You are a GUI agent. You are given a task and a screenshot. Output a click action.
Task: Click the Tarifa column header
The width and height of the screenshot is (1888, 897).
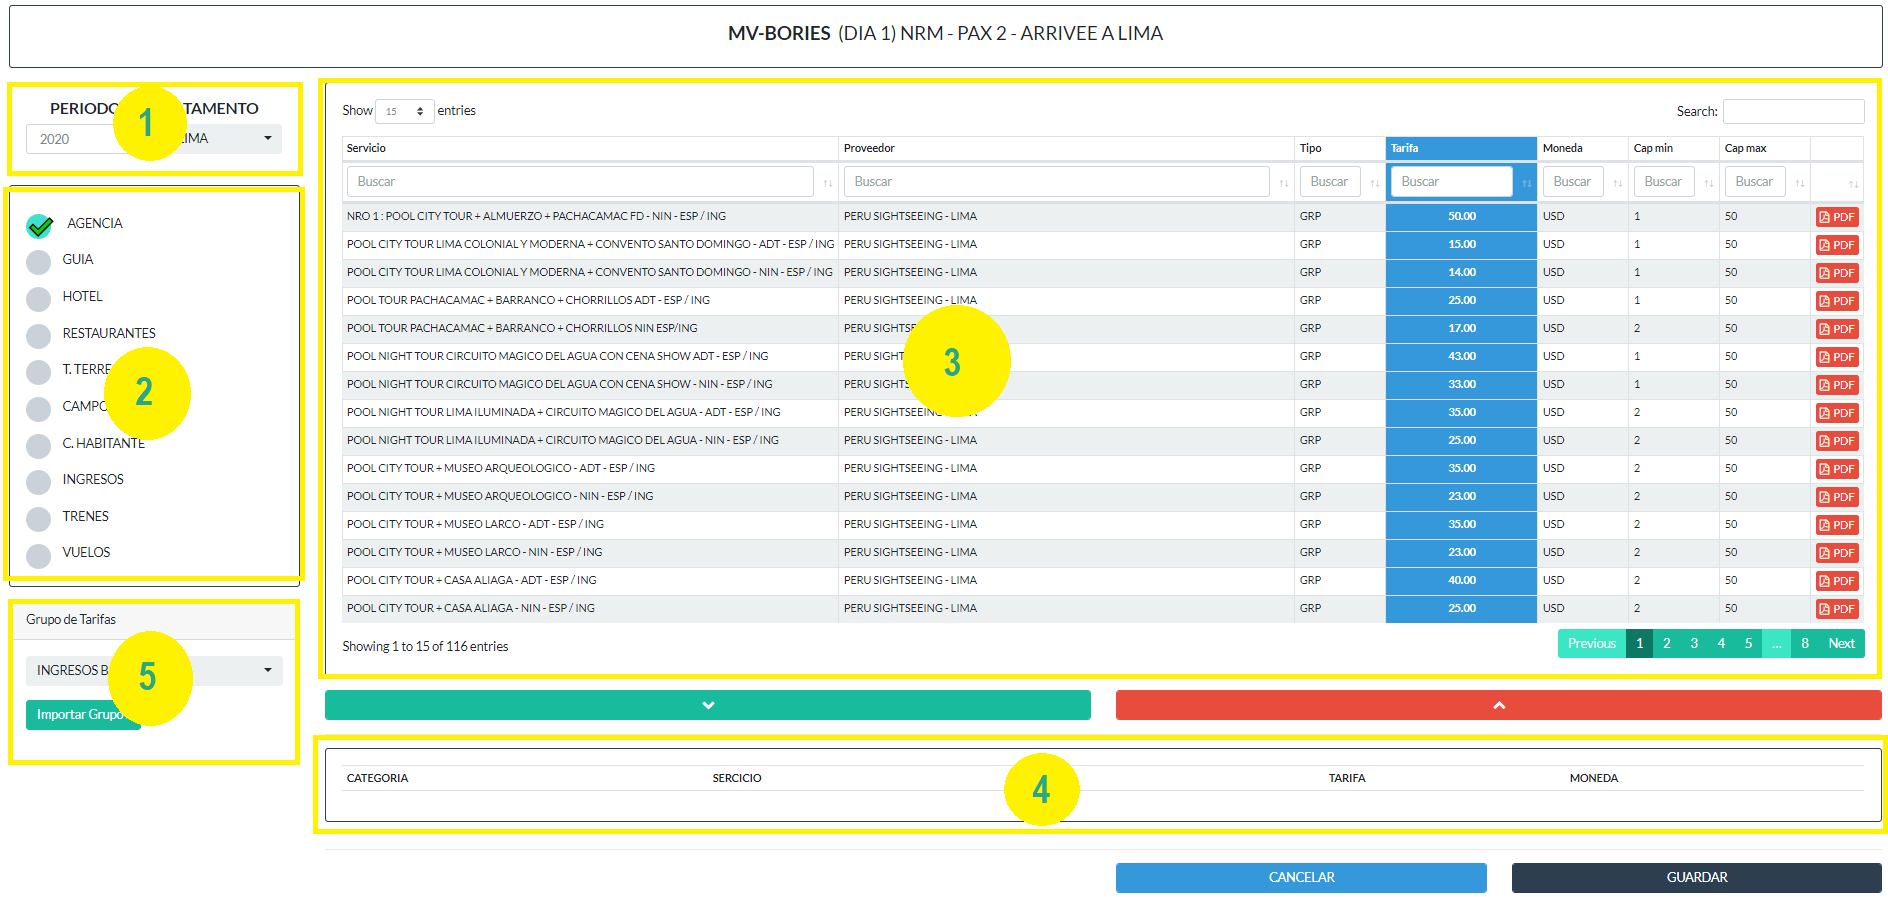click(x=1460, y=148)
